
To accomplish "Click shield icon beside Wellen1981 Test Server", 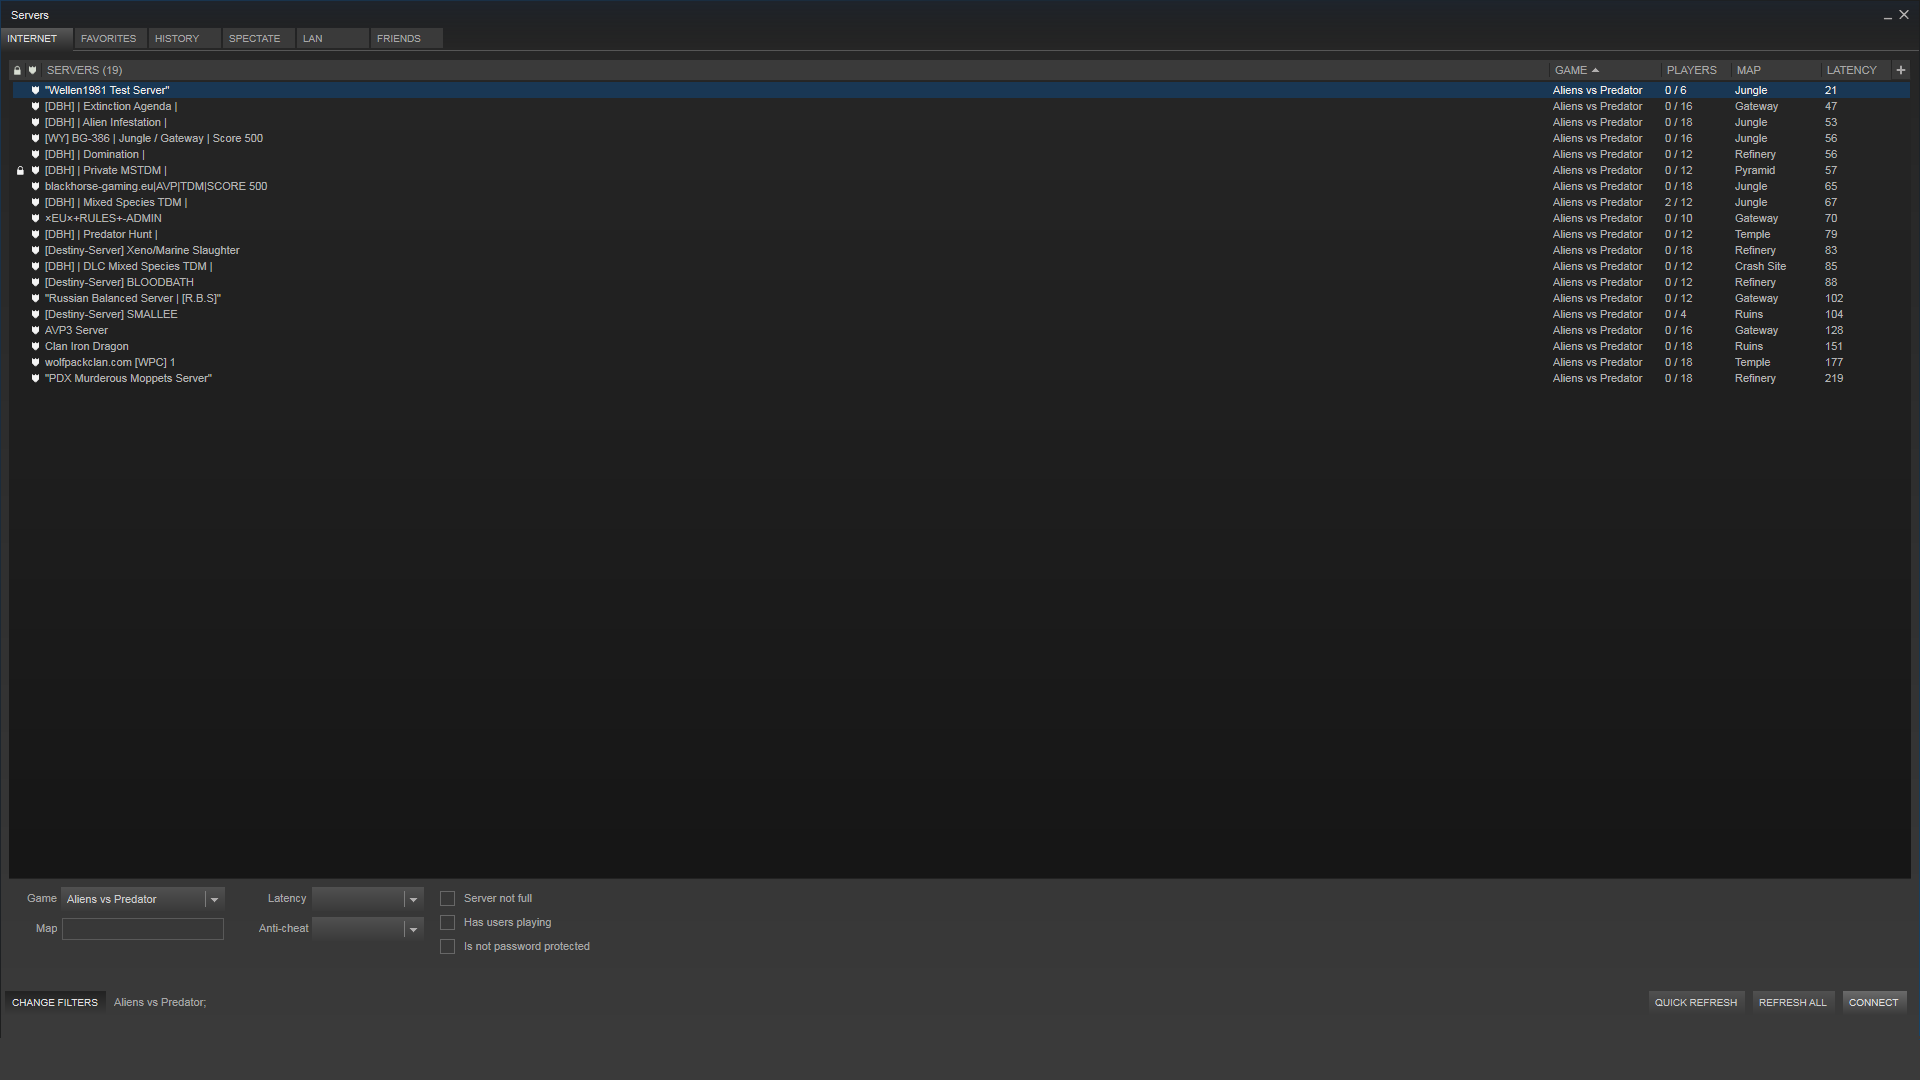I will 35,90.
